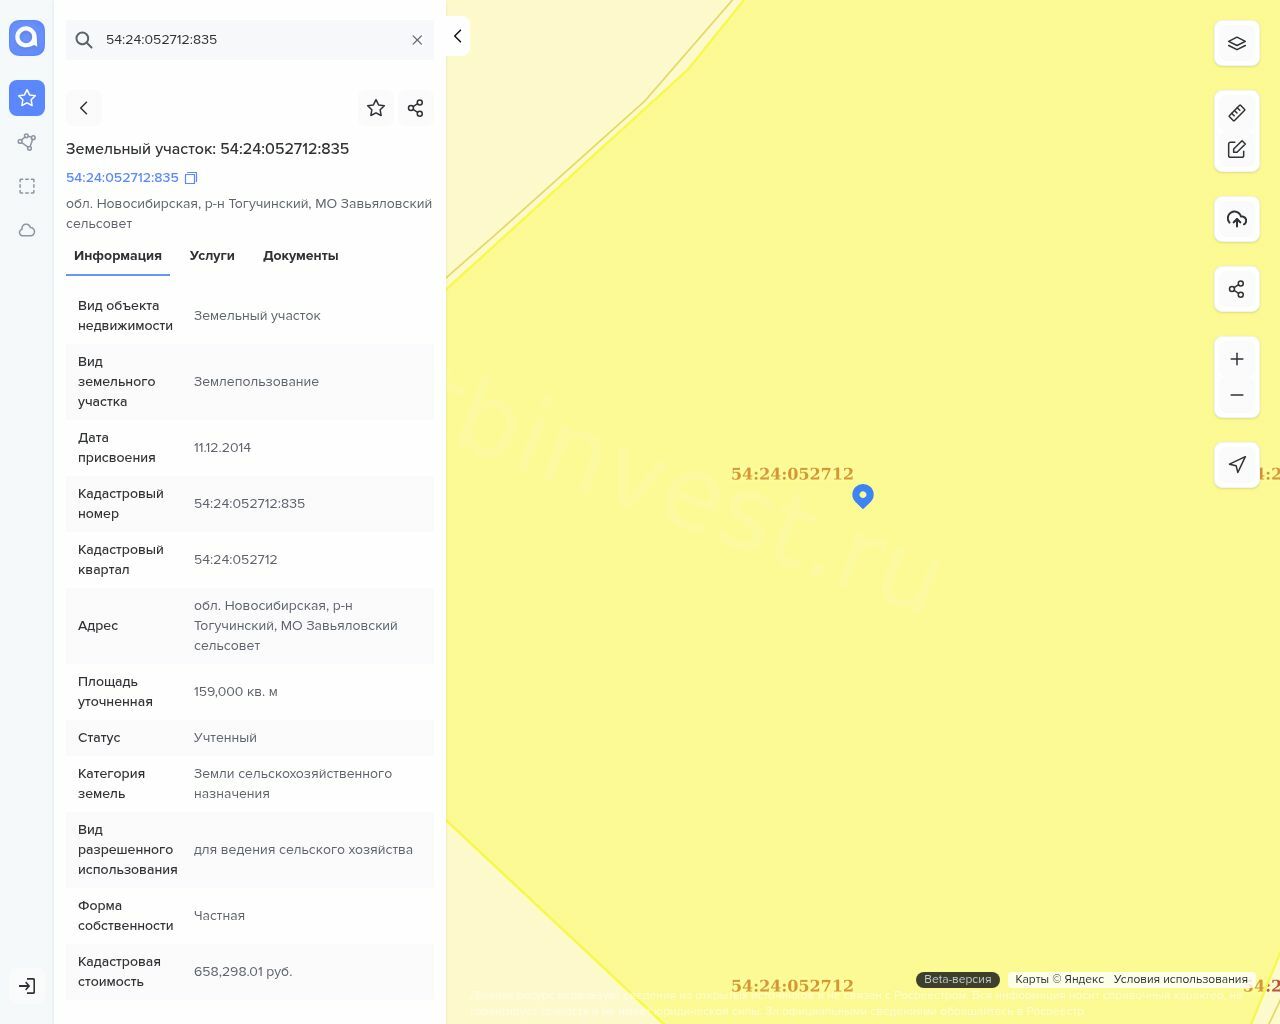Image resolution: width=1280 pixels, height=1024 pixels.
Task: Click the cloud upload icon on map
Action: coord(1237,219)
